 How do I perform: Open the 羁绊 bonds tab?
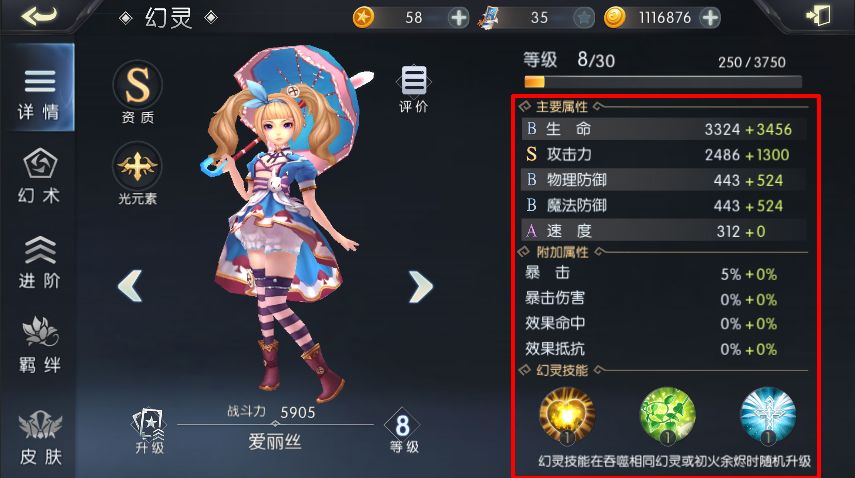pos(39,344)
